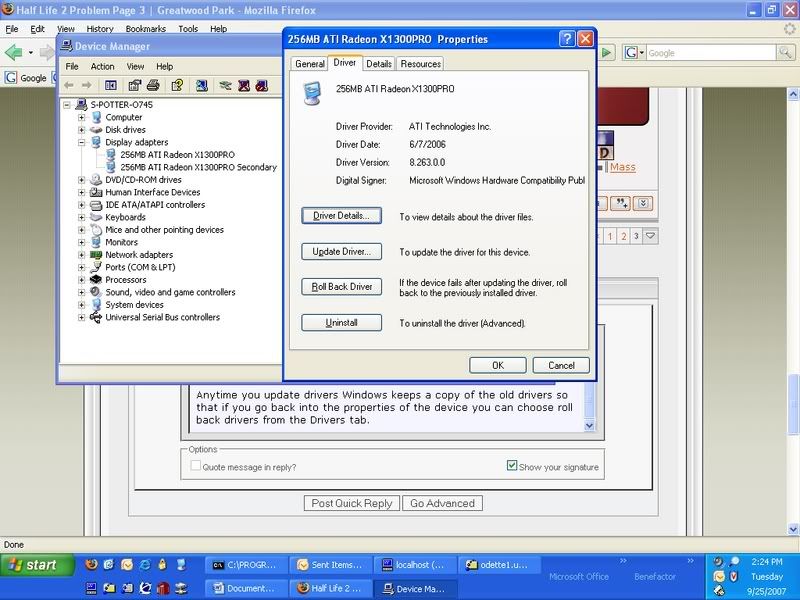This screenshot has height=600, width=800.
Task: Click the Roll Back Driver button
Action: click(341, 287)
